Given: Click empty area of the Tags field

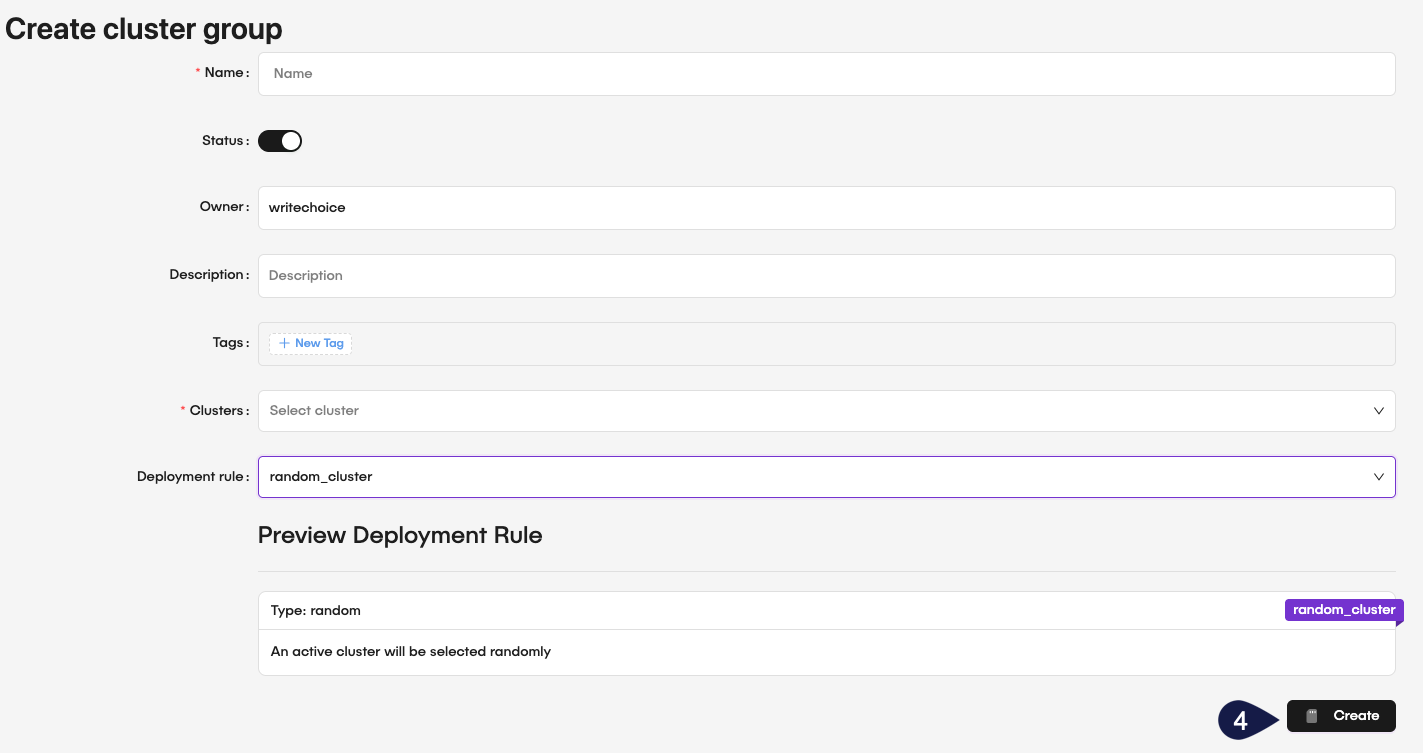Looking at the screenshot, I should pos(860,343).
